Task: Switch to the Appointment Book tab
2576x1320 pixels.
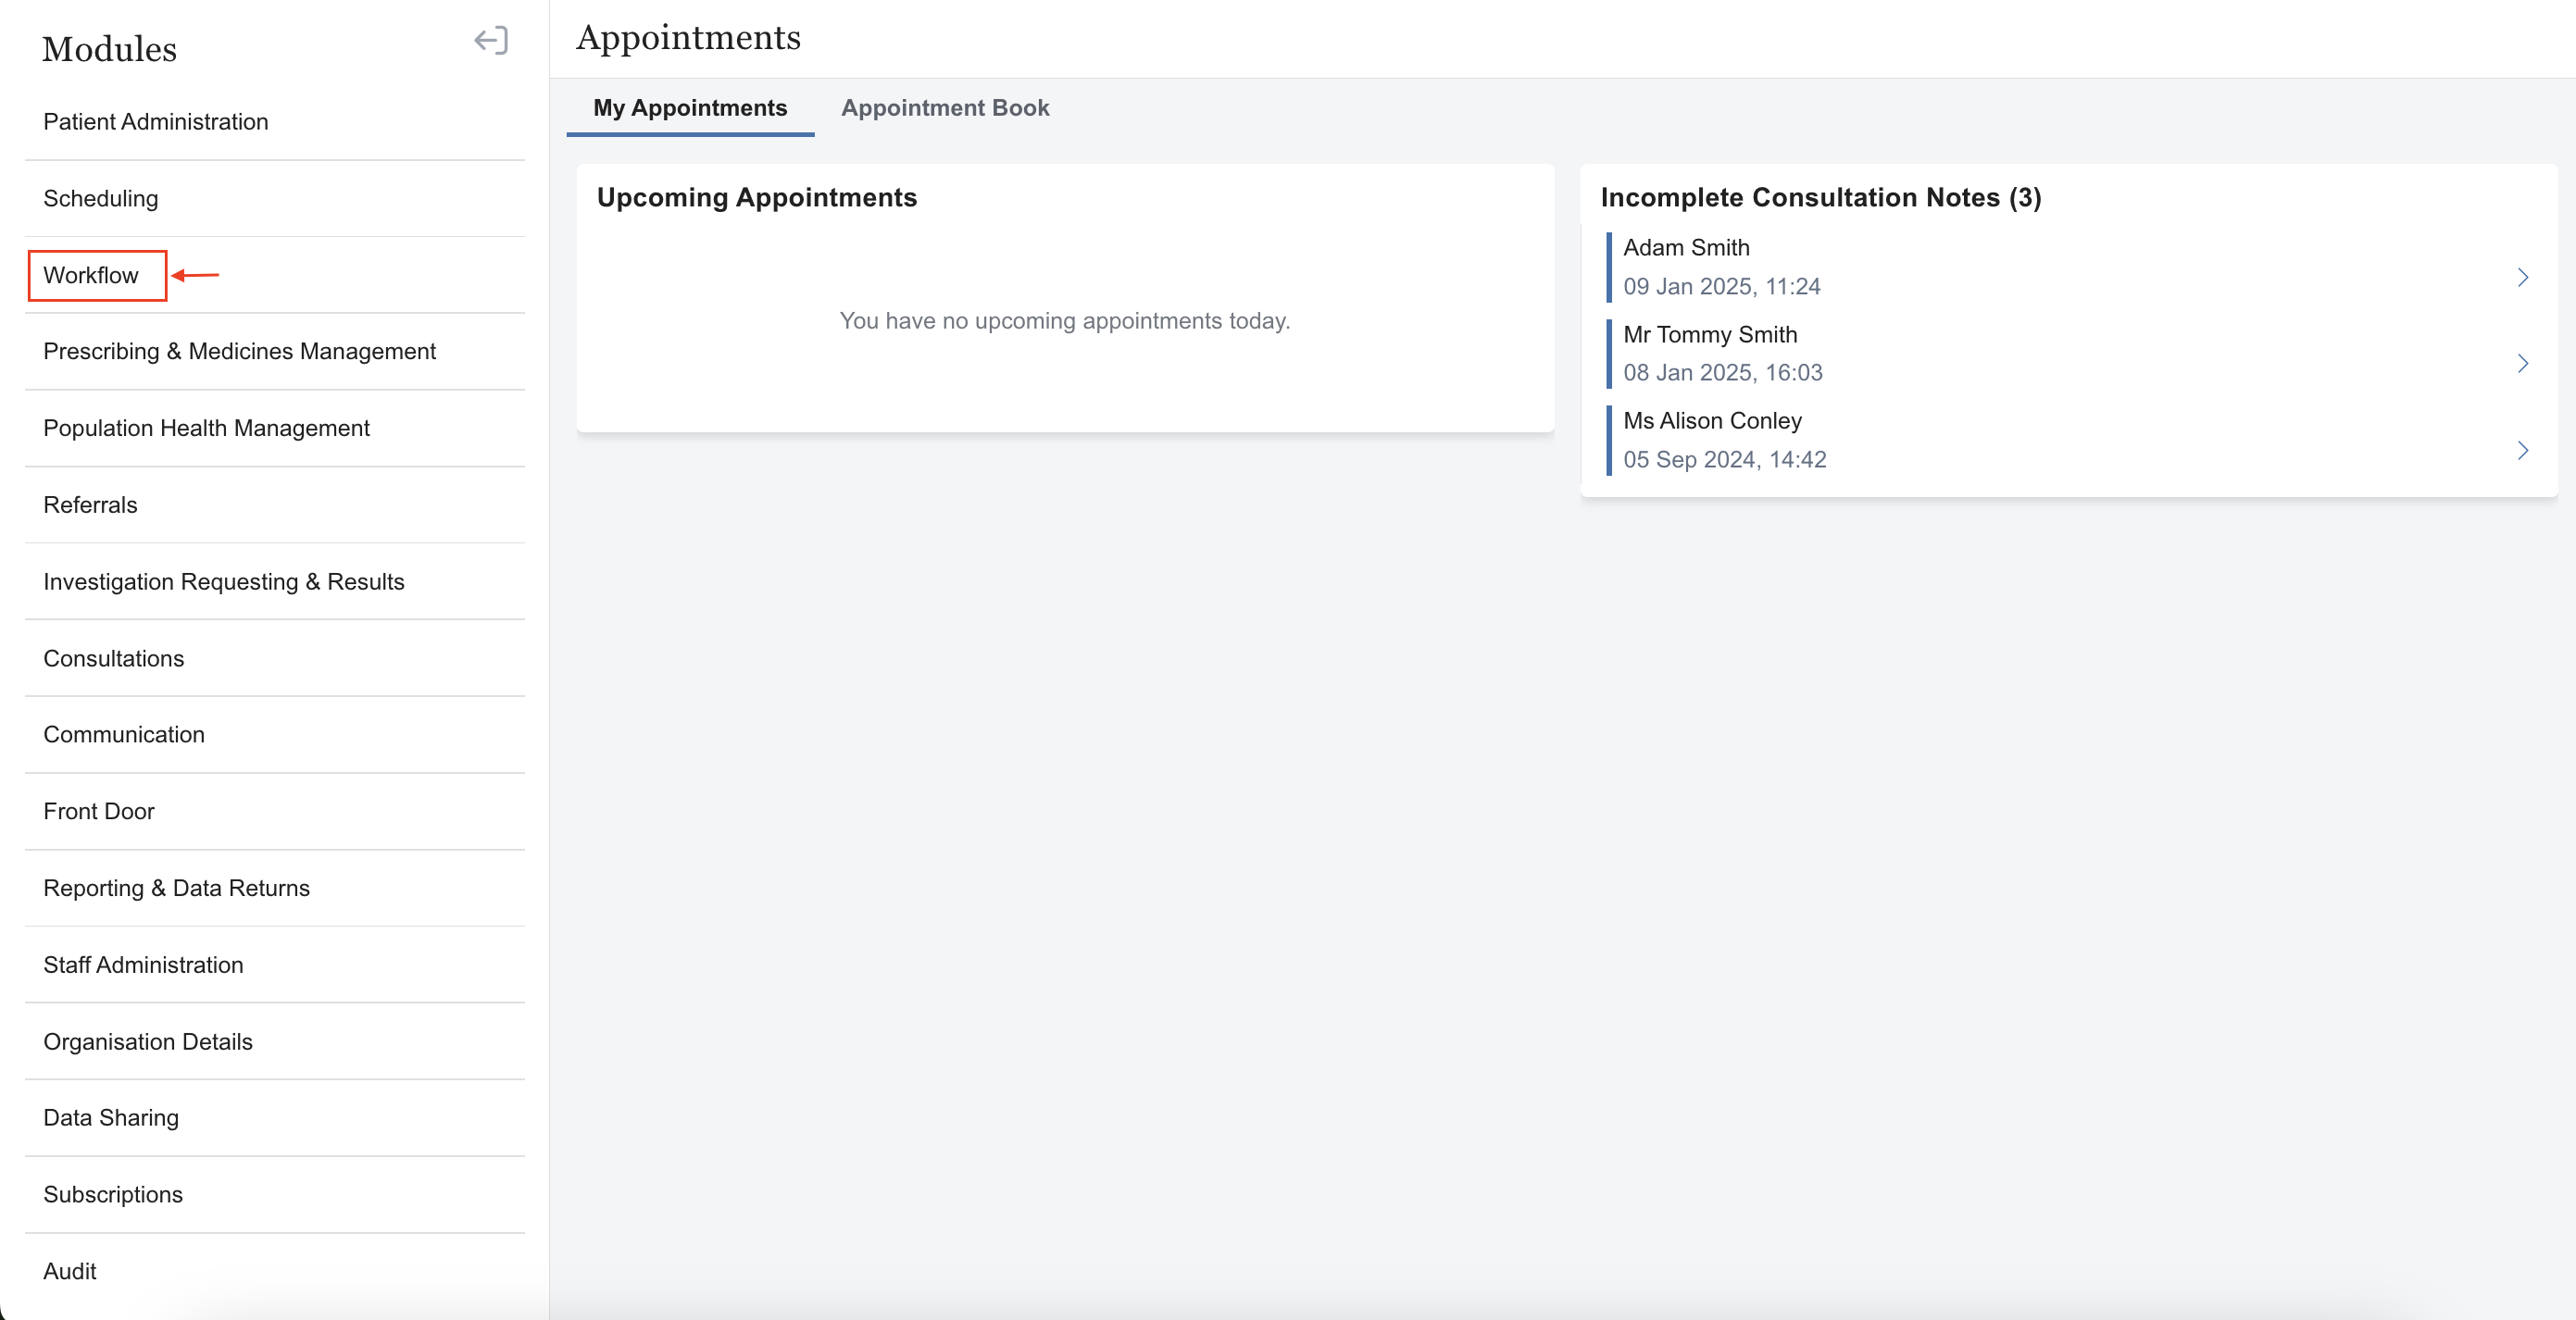Action: (x=944, y=108)
